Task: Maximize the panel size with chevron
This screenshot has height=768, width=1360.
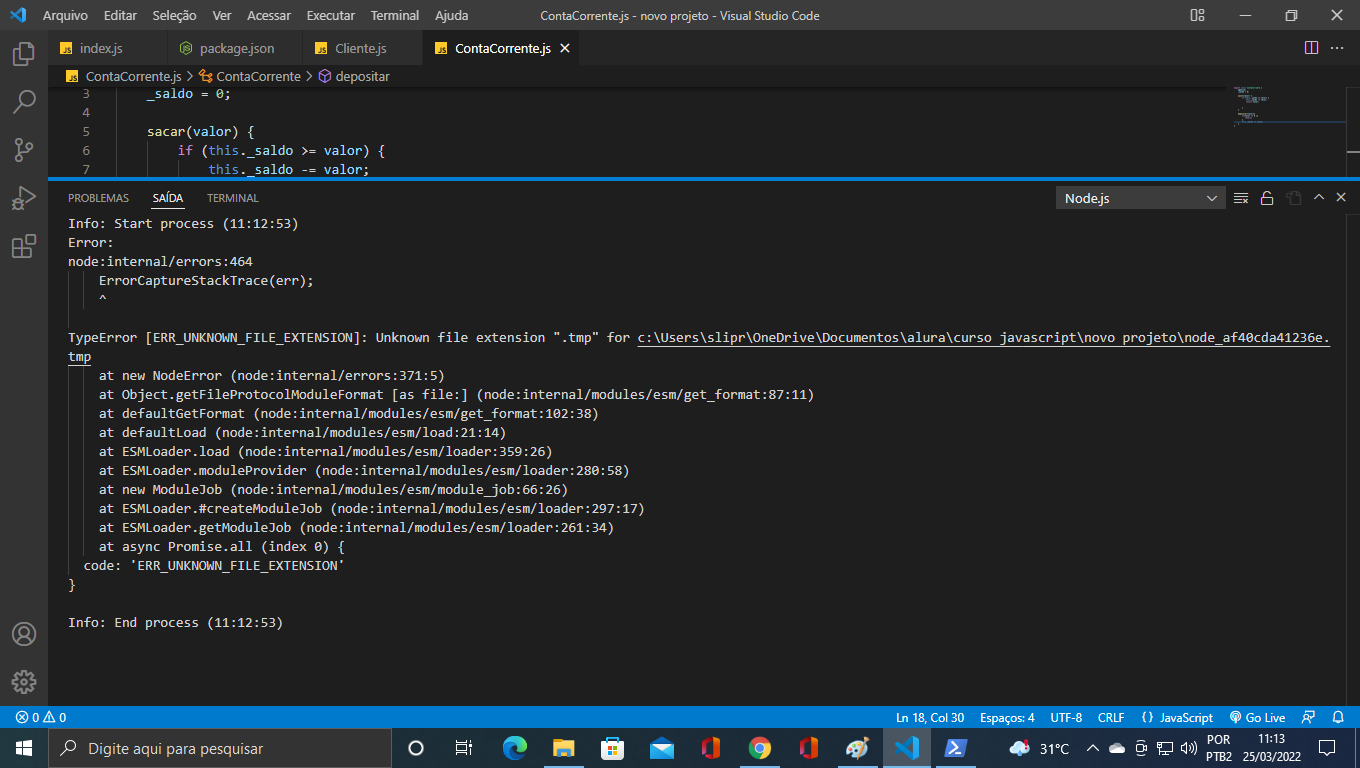Action: point(1319,198)
